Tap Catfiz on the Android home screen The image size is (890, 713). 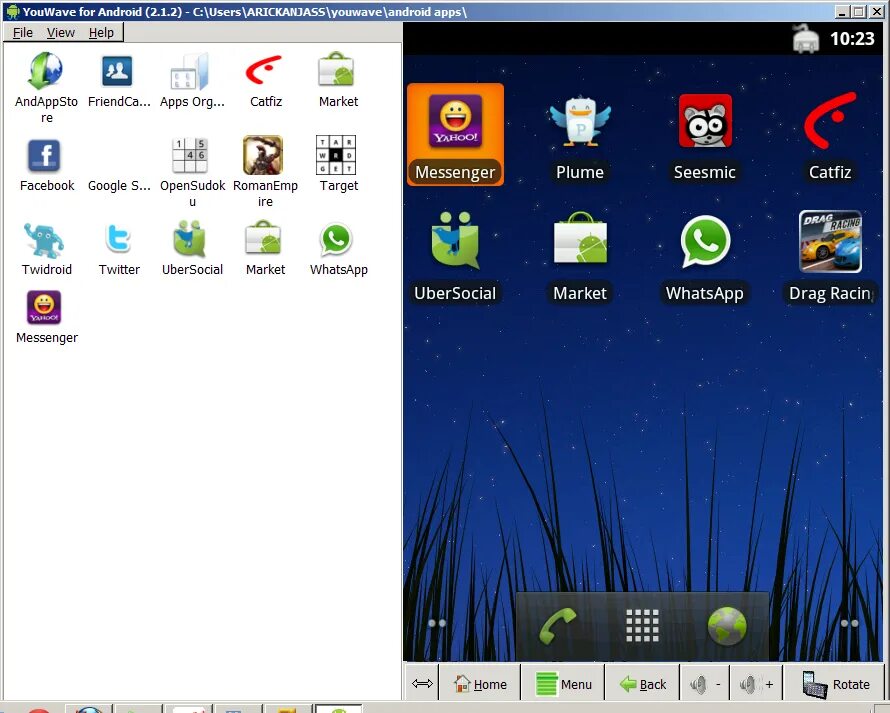click(x=830, y=136)
